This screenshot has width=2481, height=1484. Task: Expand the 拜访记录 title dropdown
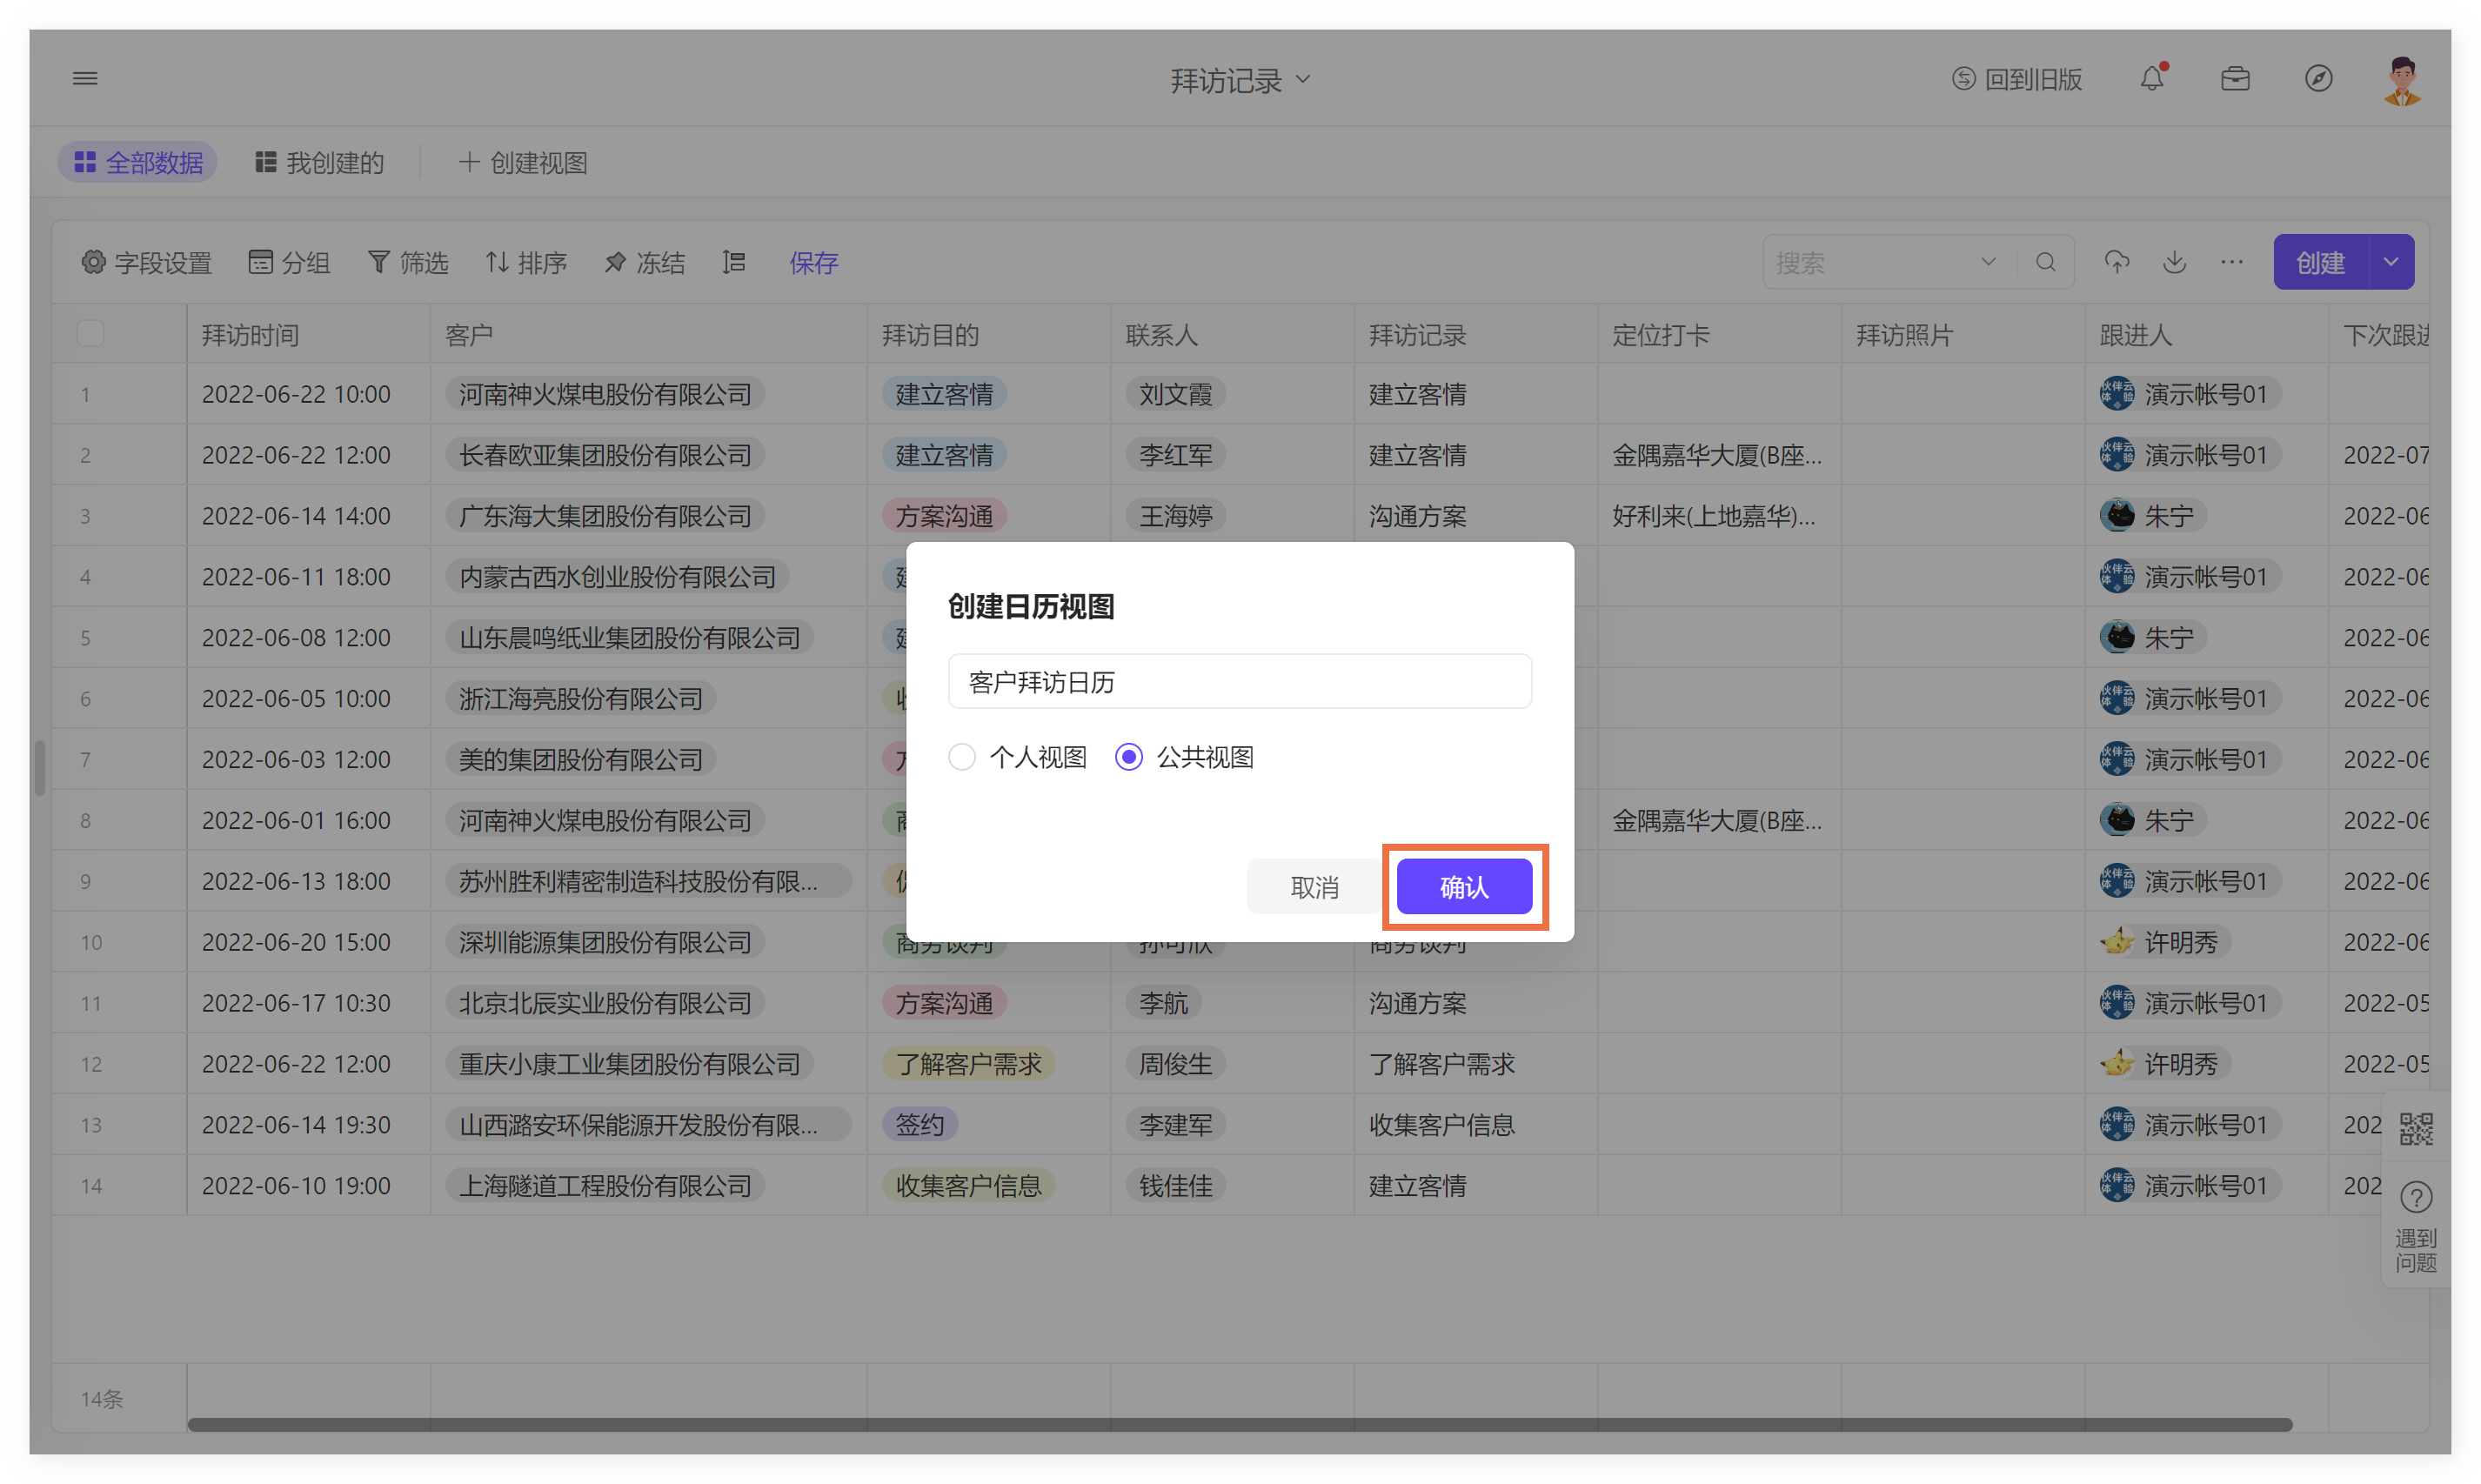(1302, 79)
